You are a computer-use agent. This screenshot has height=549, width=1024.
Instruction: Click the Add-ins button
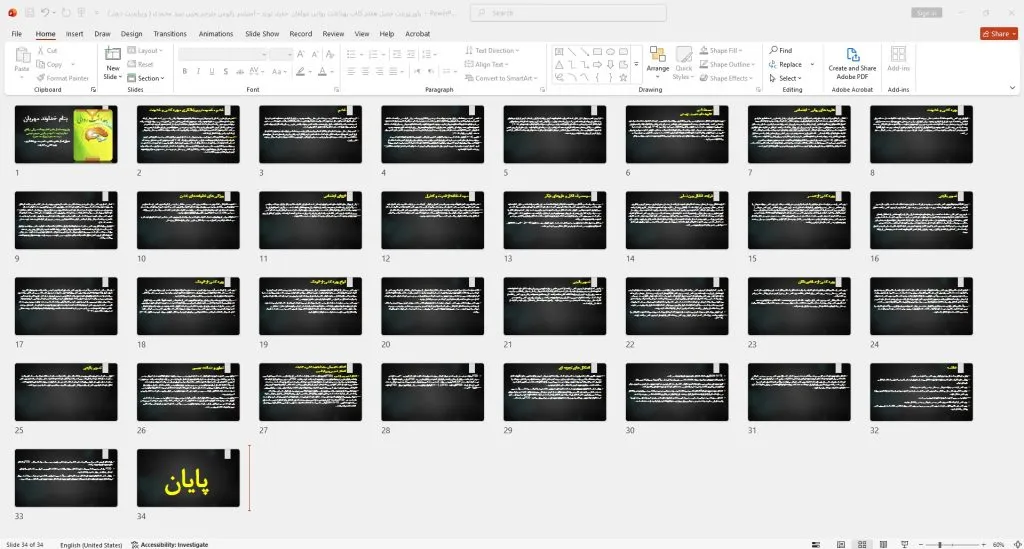pyautogui.click(x=899, y=59)
